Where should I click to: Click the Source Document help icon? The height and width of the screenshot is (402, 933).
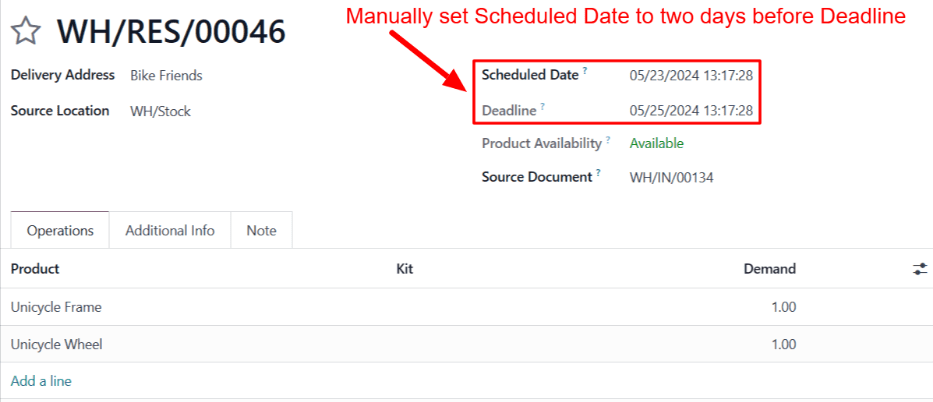pos(599,174)
